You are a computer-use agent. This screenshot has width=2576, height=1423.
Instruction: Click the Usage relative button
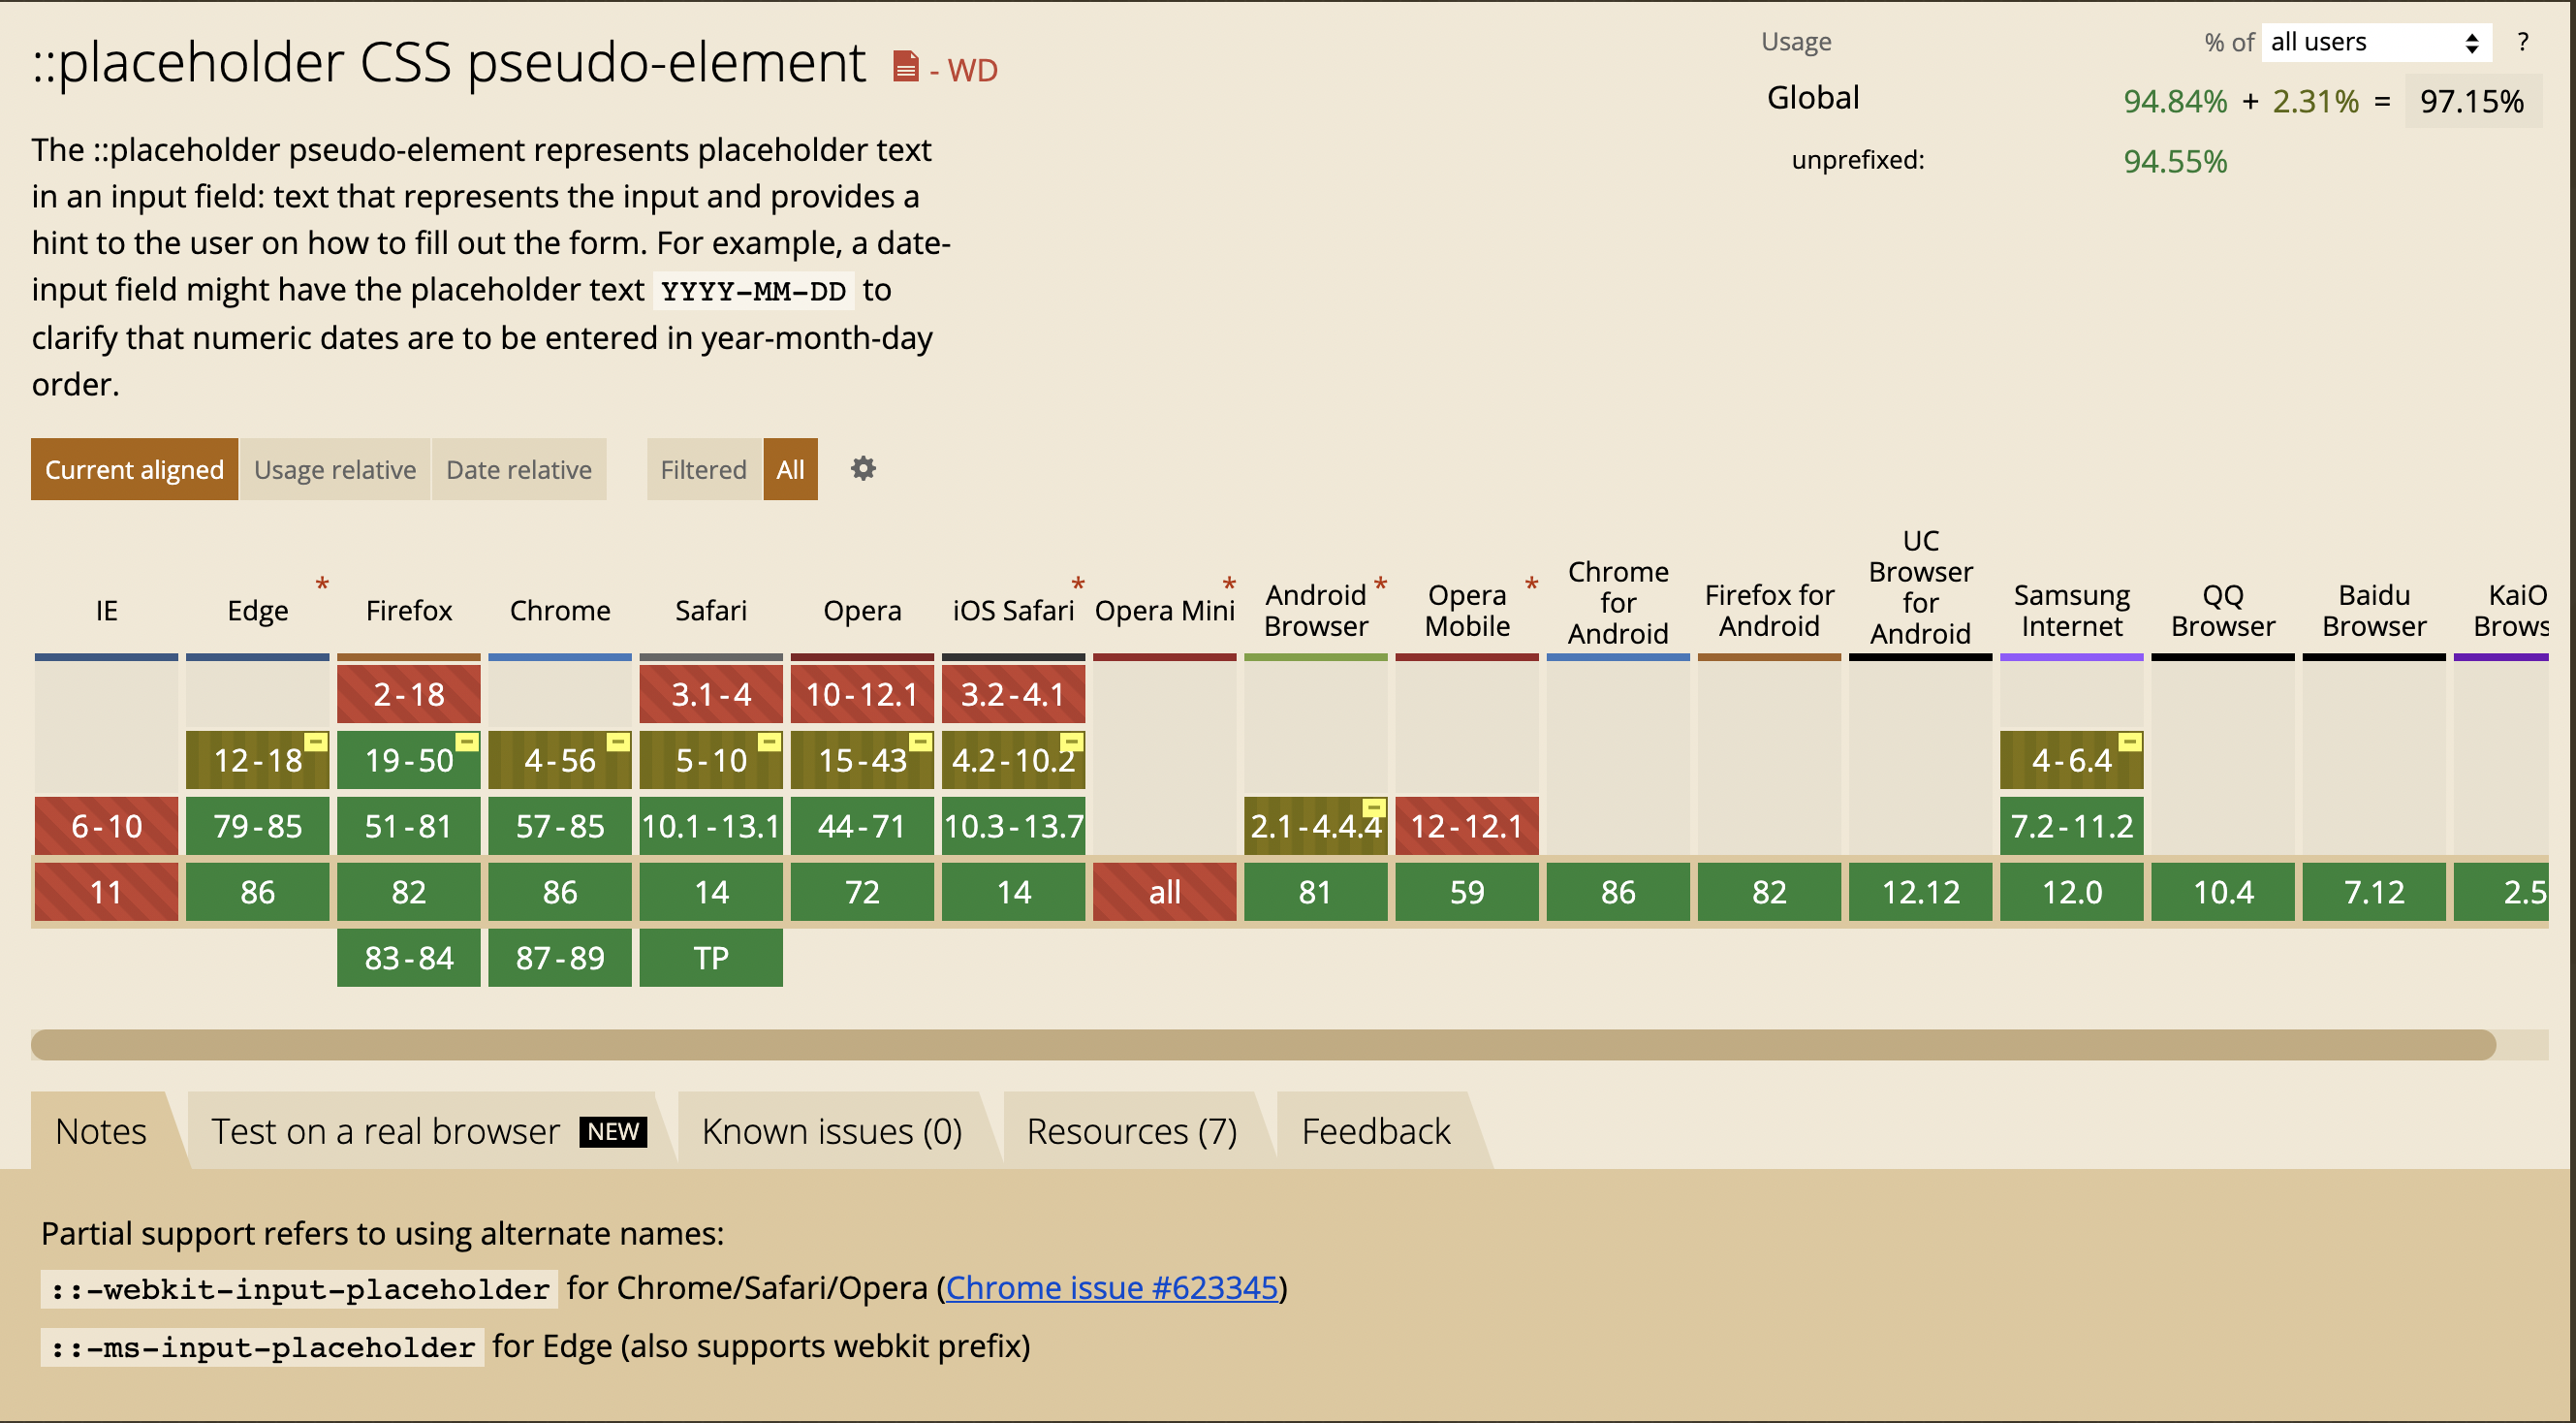coord(335,469)
